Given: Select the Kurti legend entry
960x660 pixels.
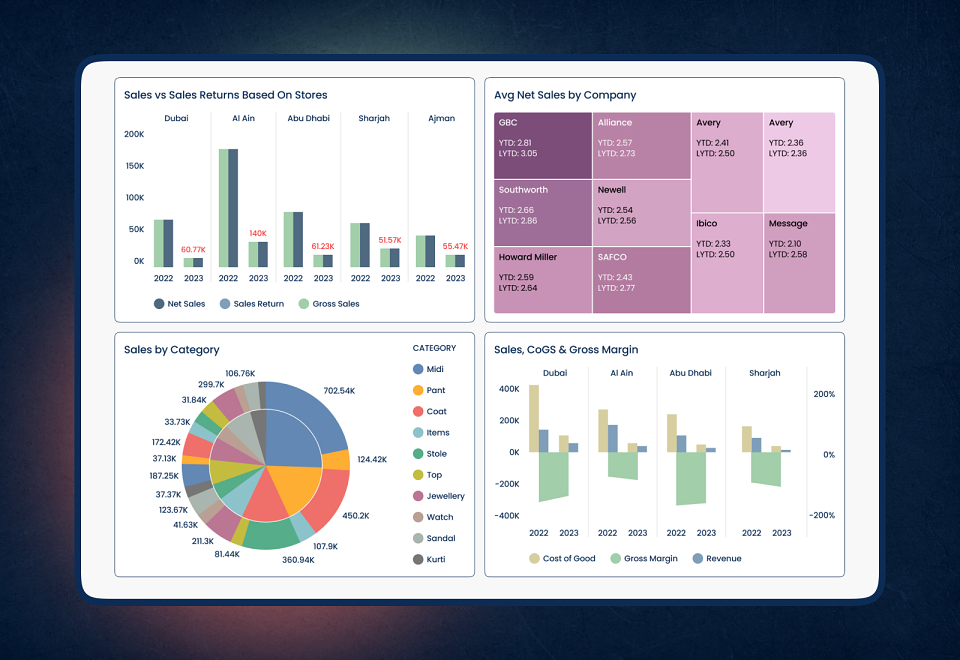Looking at the screenshot, I should [429, 560].
